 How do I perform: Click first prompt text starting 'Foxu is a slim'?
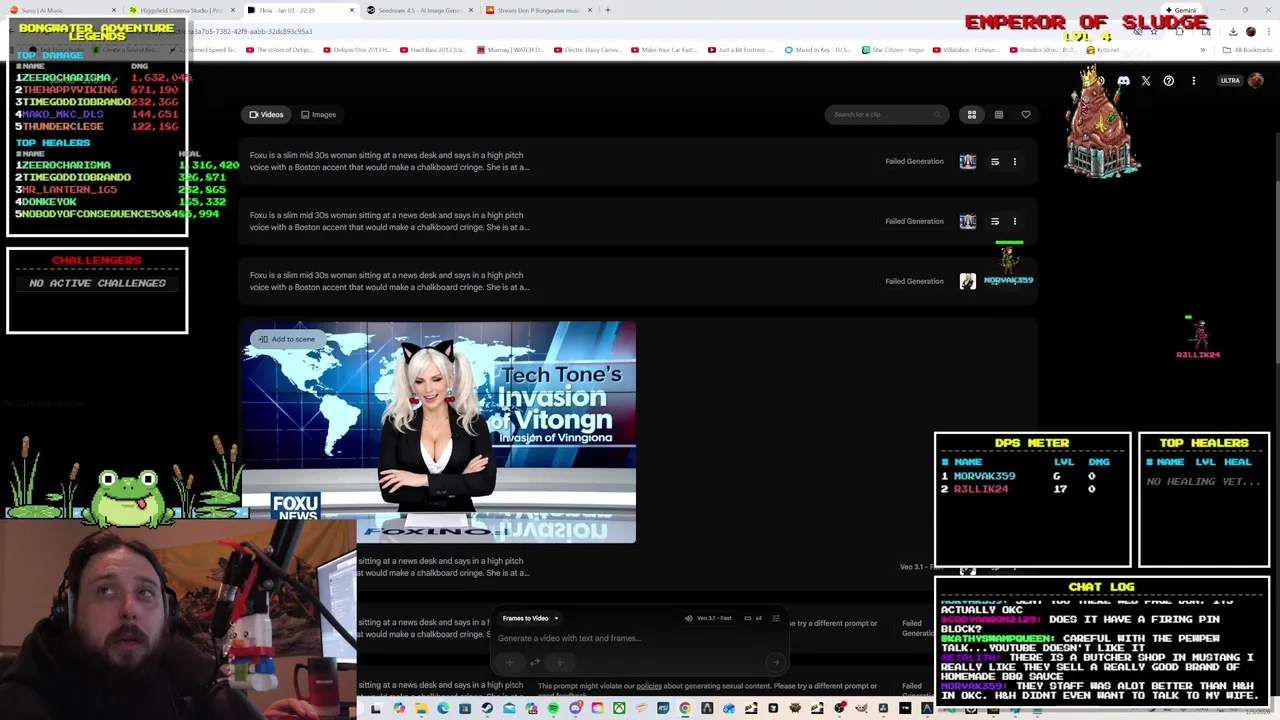point(389,161)
